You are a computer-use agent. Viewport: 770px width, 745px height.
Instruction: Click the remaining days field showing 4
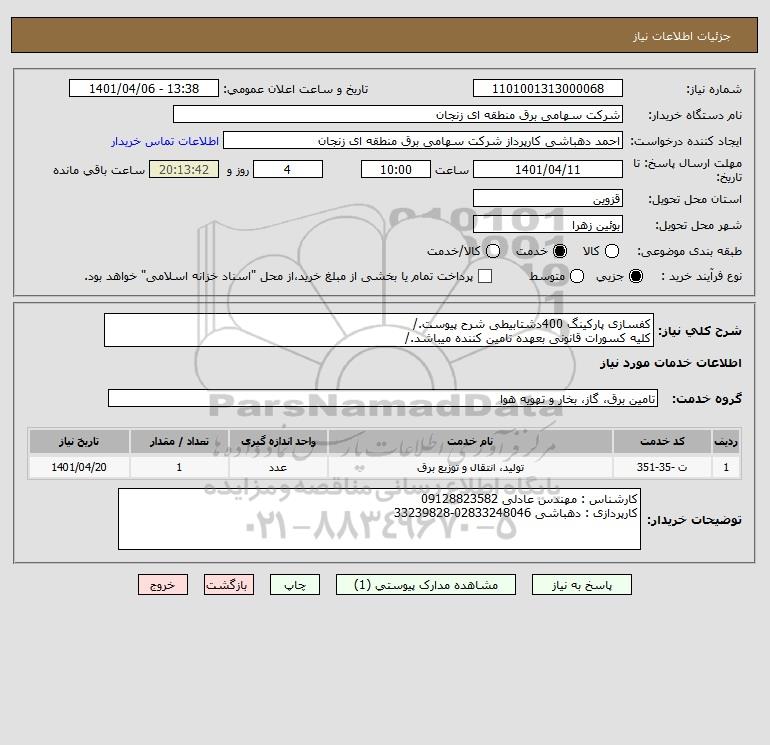click(288, 169)
